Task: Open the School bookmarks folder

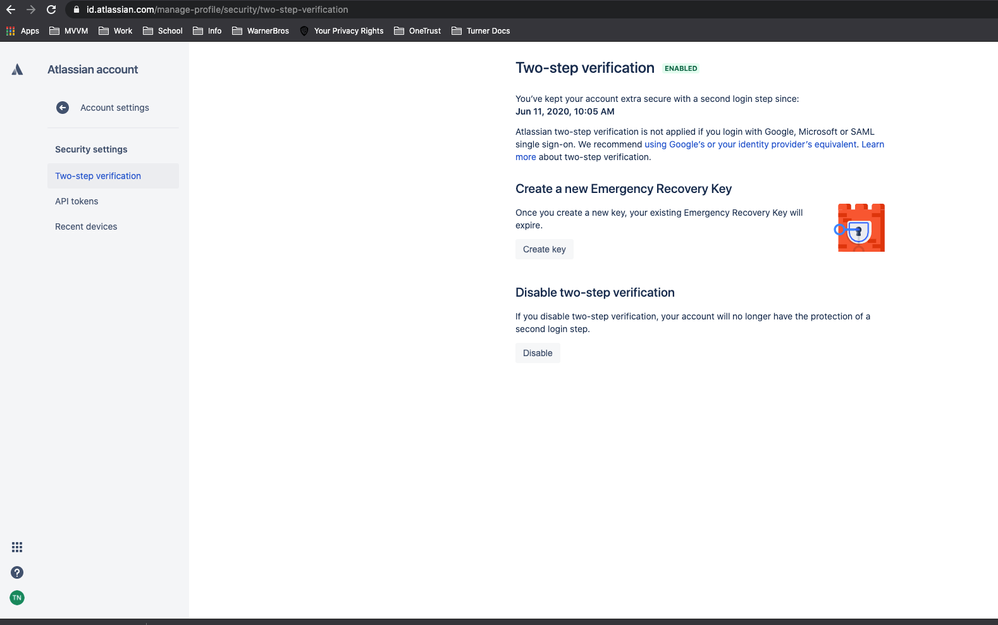Action: tap(162, 31)
